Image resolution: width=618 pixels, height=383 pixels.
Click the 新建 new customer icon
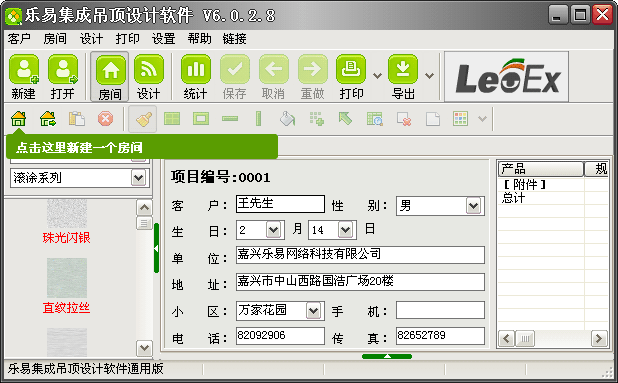coord(24,70)
